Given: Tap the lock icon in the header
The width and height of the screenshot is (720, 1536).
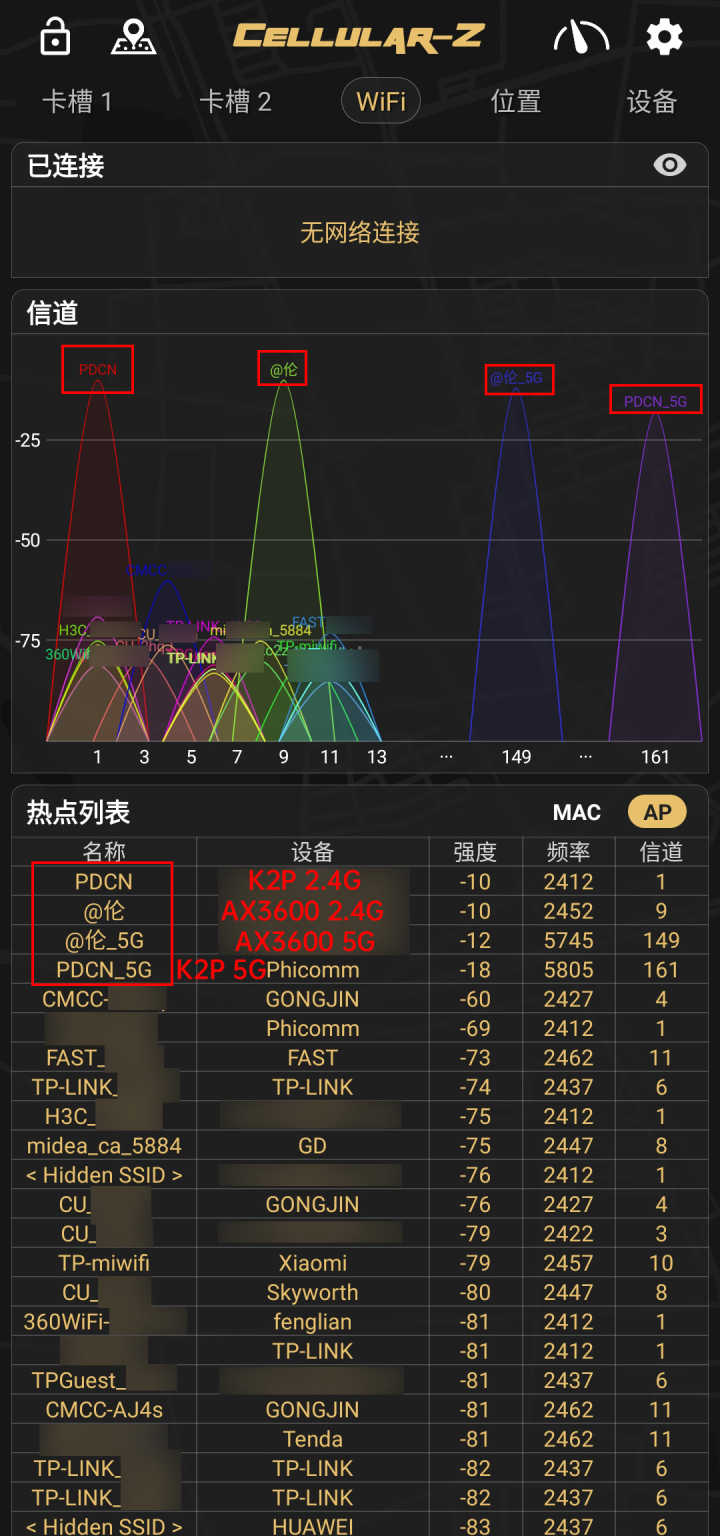Looking at the screenshot, I should point(55,37).
